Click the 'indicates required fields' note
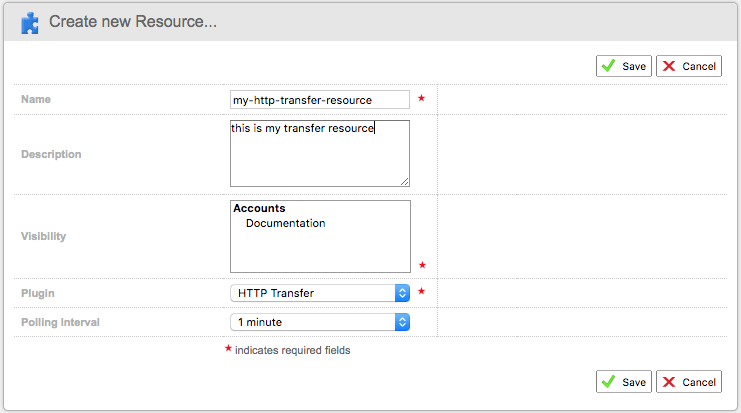 click(292, 351)
